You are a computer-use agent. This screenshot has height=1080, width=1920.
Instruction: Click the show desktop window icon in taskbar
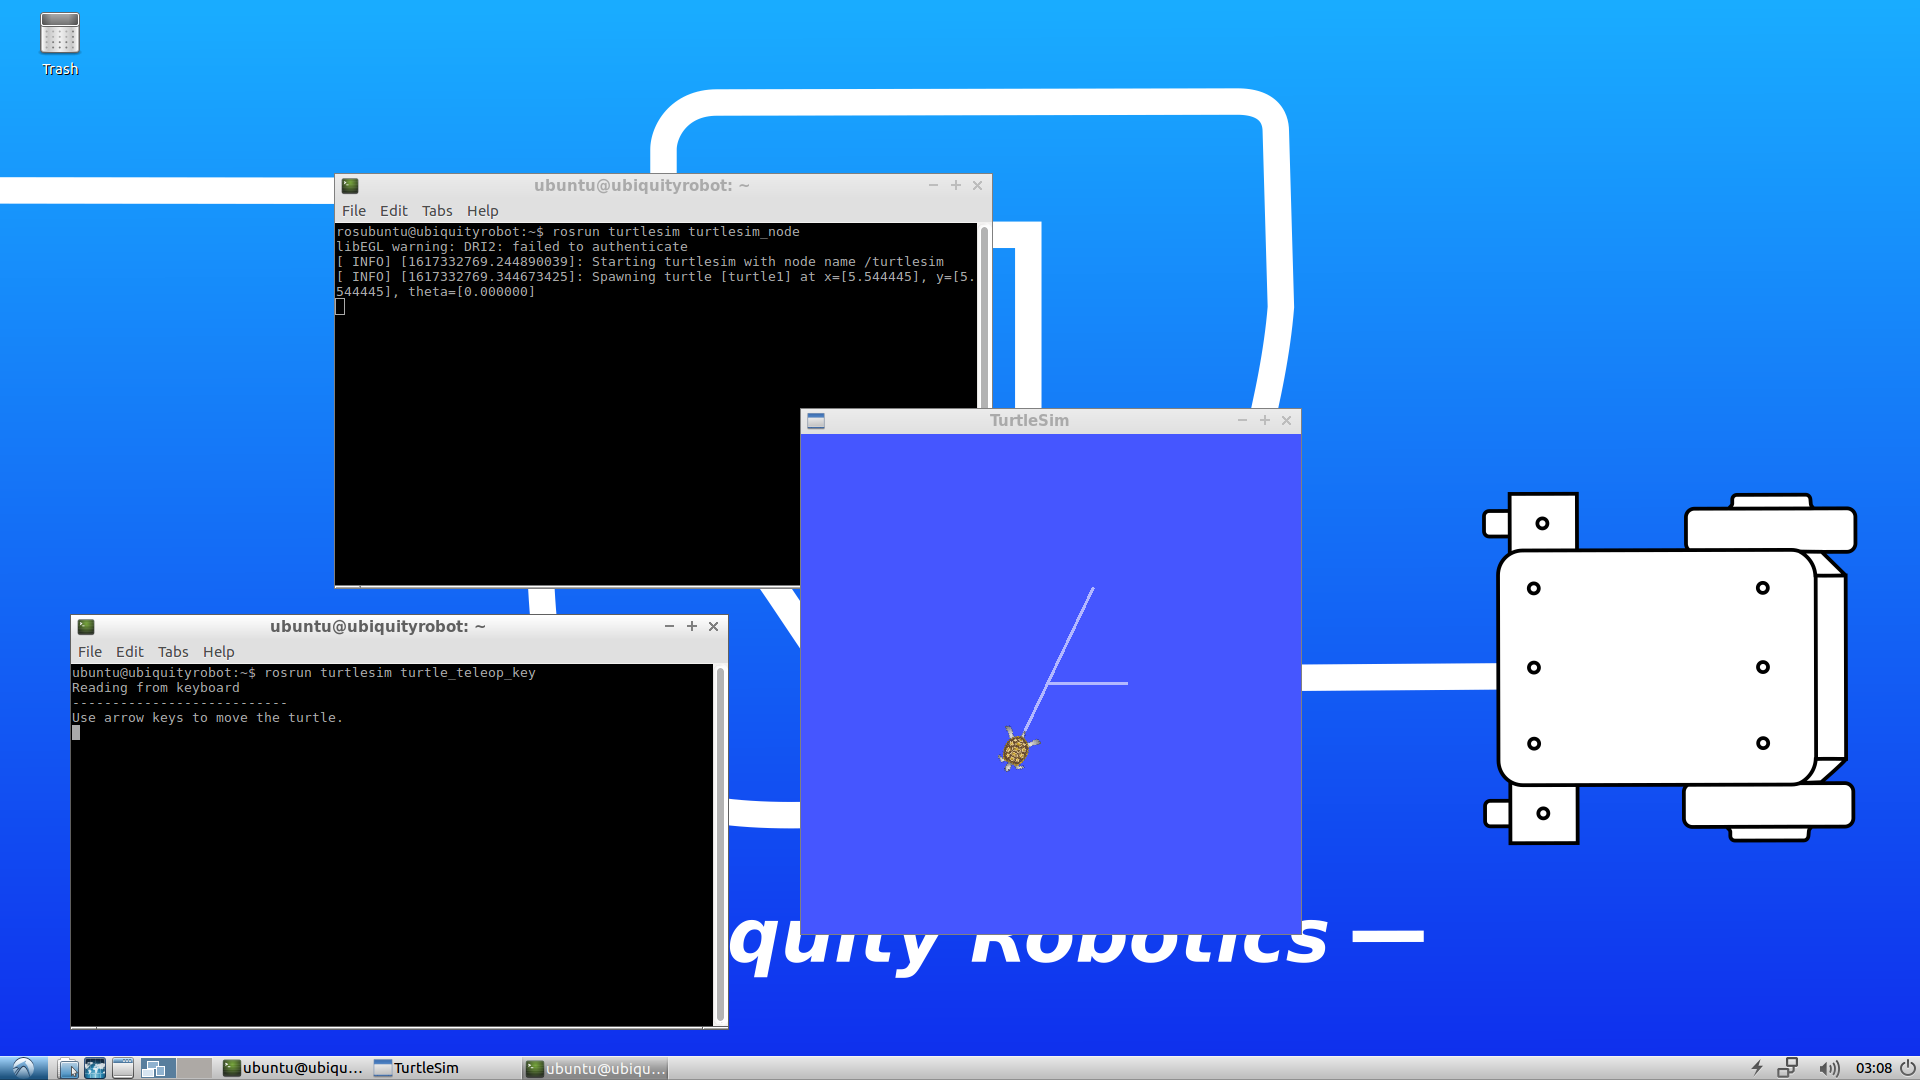click(123, 1068)
